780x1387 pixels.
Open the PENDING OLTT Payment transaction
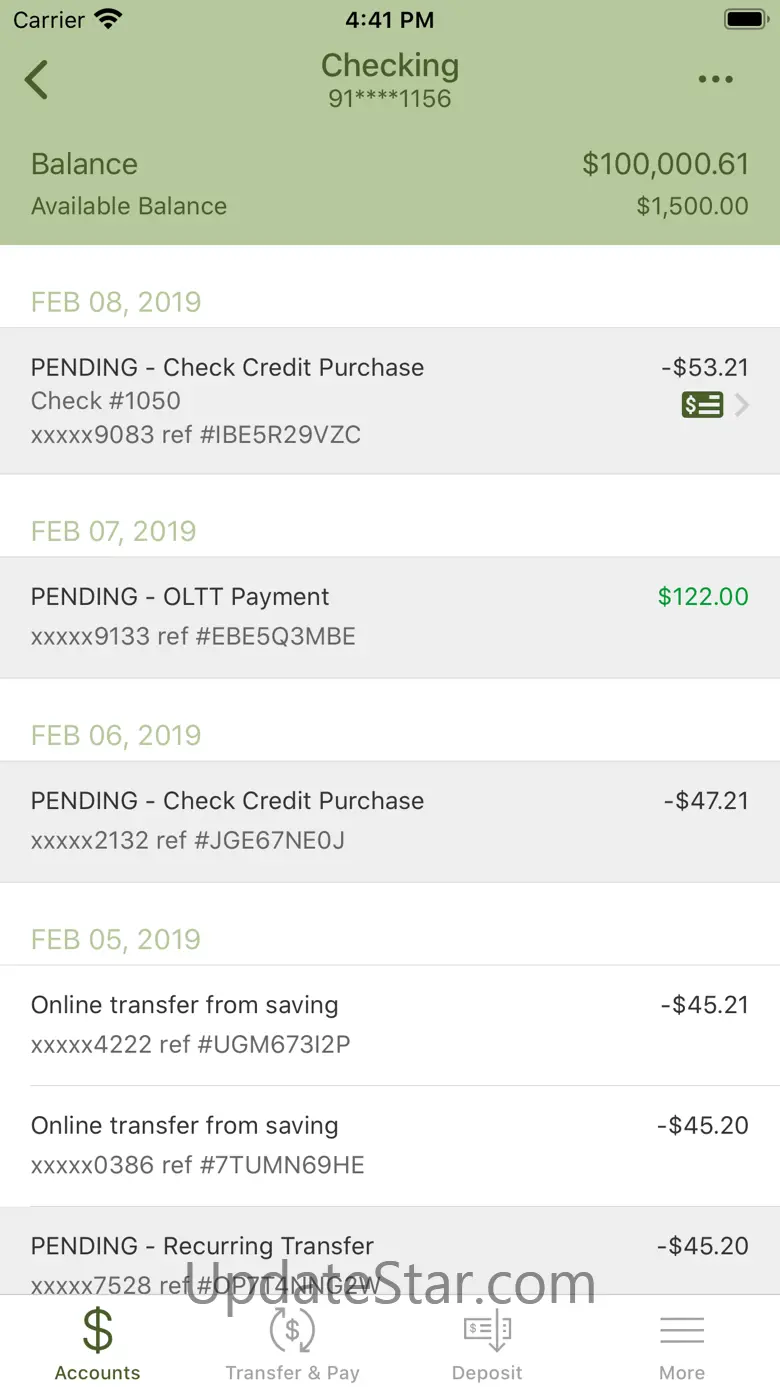390,617
